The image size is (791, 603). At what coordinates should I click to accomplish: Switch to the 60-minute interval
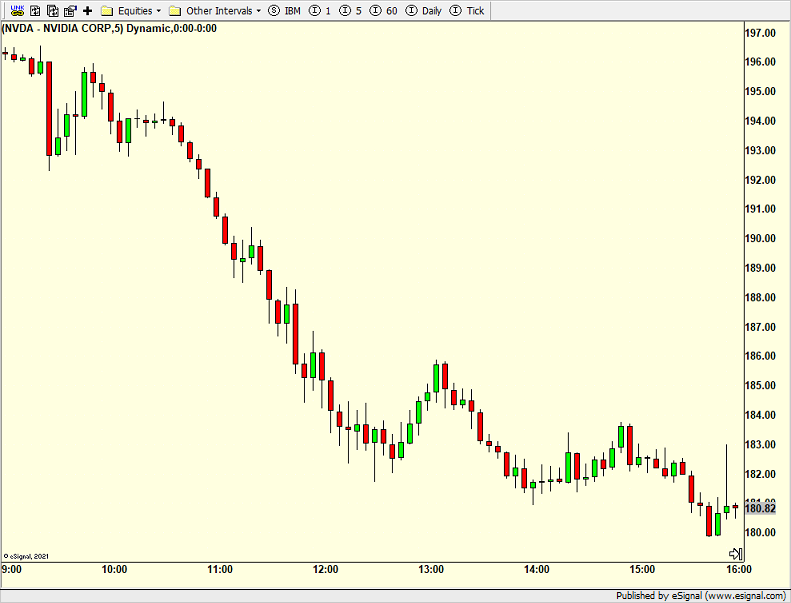click(x=384, y=10)
